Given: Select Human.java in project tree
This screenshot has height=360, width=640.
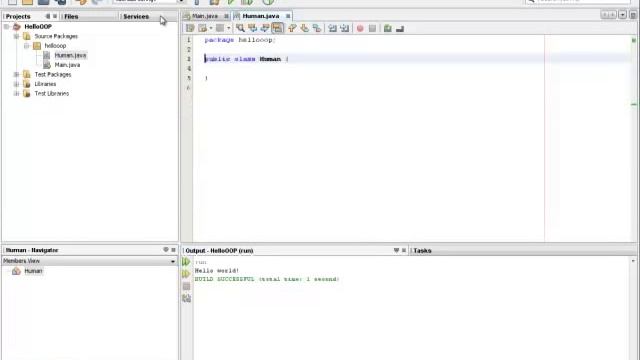Looking at the screenshot, I should pos(70,55).
